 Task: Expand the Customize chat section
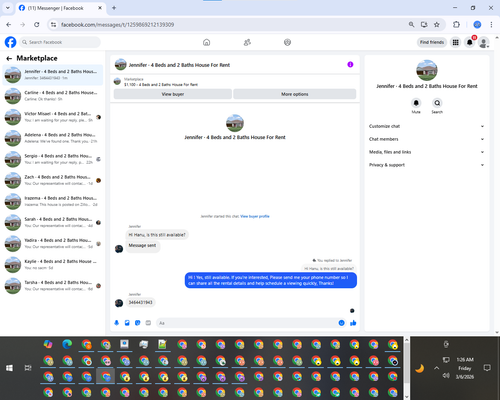coord(427,126)
